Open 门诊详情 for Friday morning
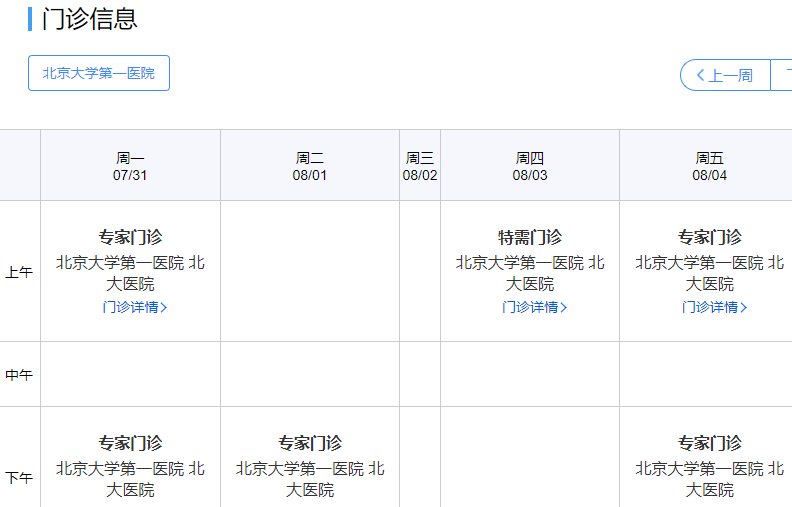 point(714,307)
